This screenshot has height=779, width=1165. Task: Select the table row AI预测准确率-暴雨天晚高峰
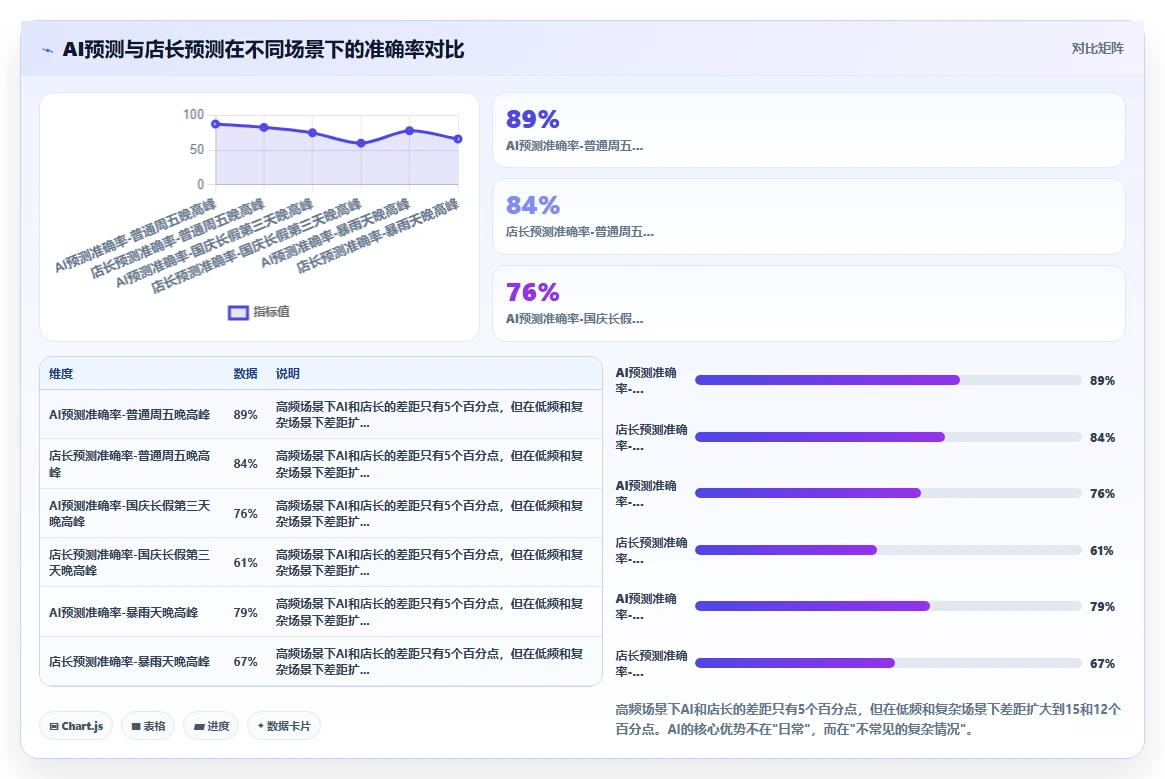(321, 612)
